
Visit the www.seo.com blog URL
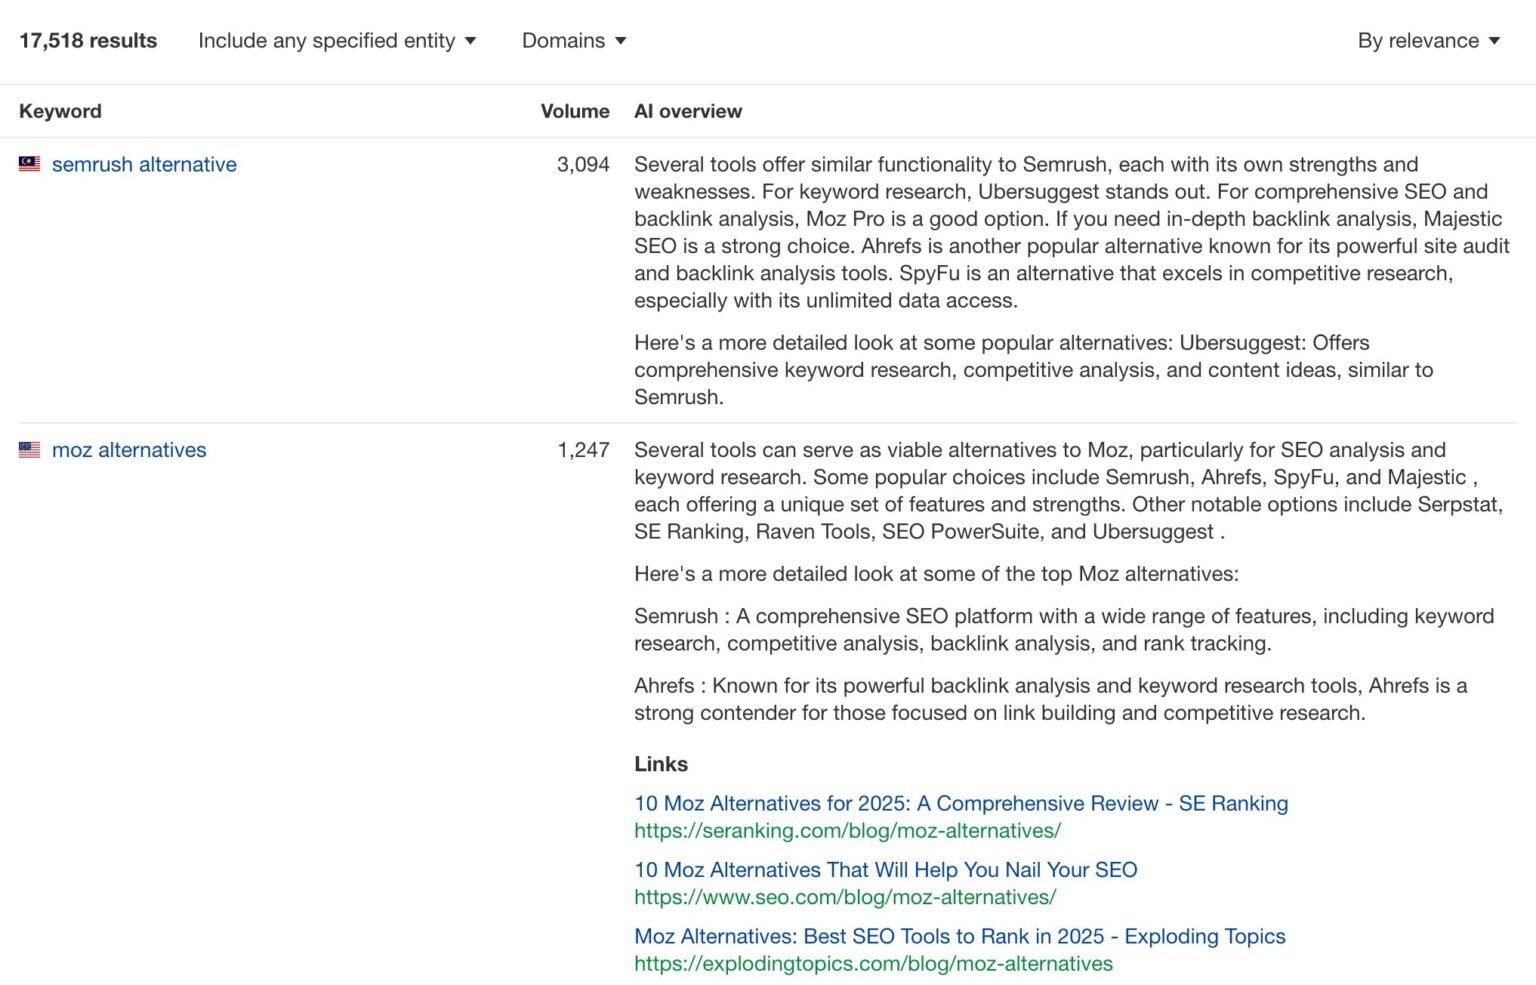[844, 897]
